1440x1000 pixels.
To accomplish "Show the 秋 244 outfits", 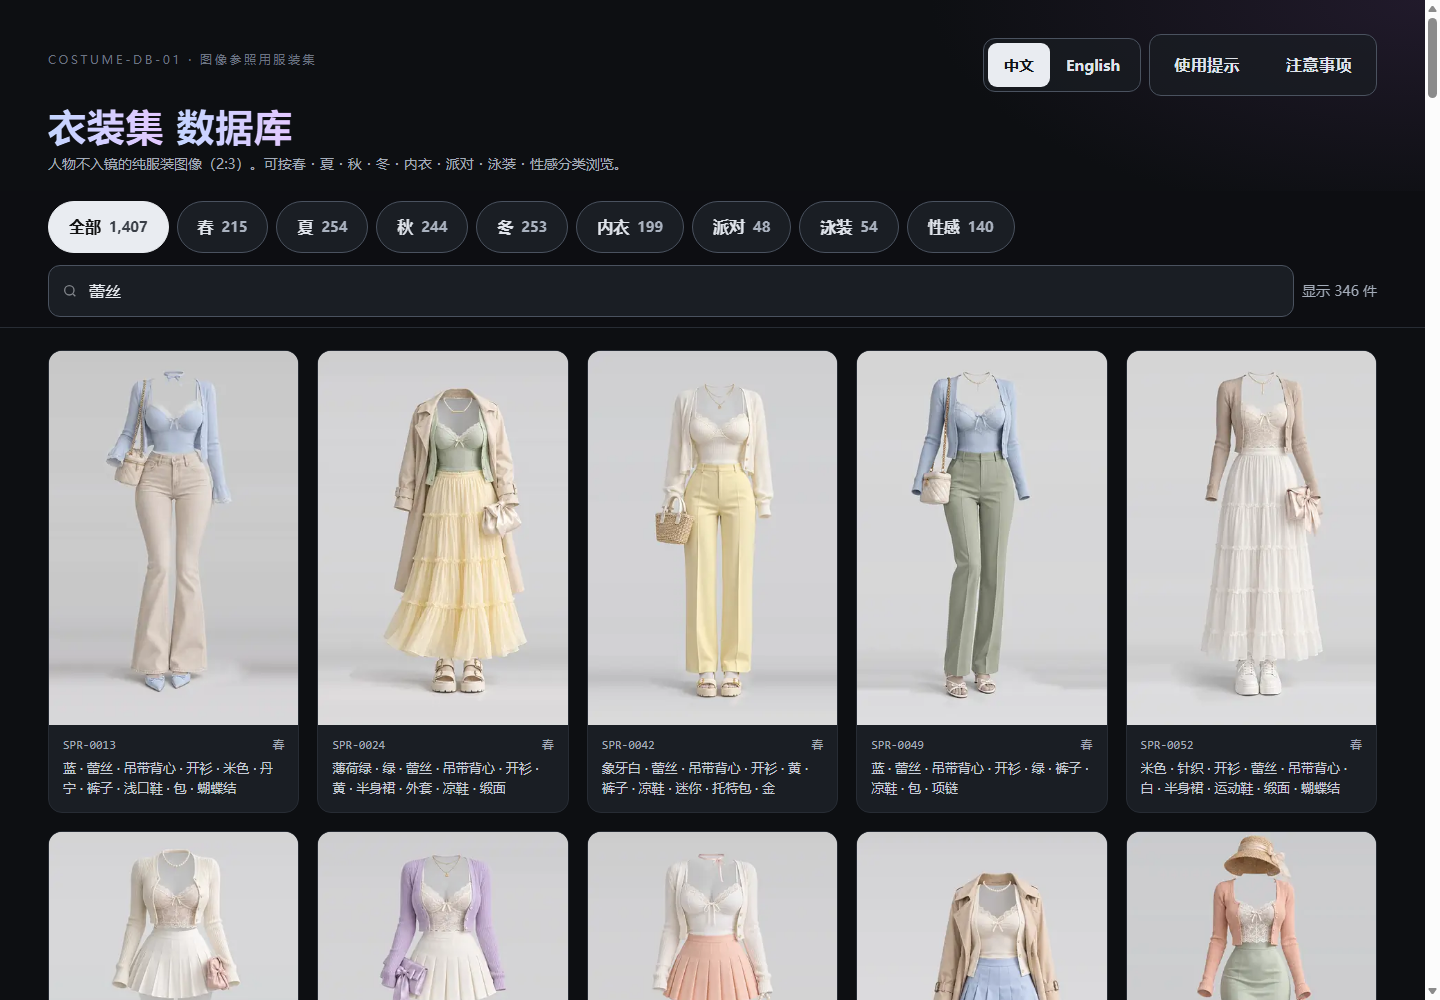I will click(422, 227).
